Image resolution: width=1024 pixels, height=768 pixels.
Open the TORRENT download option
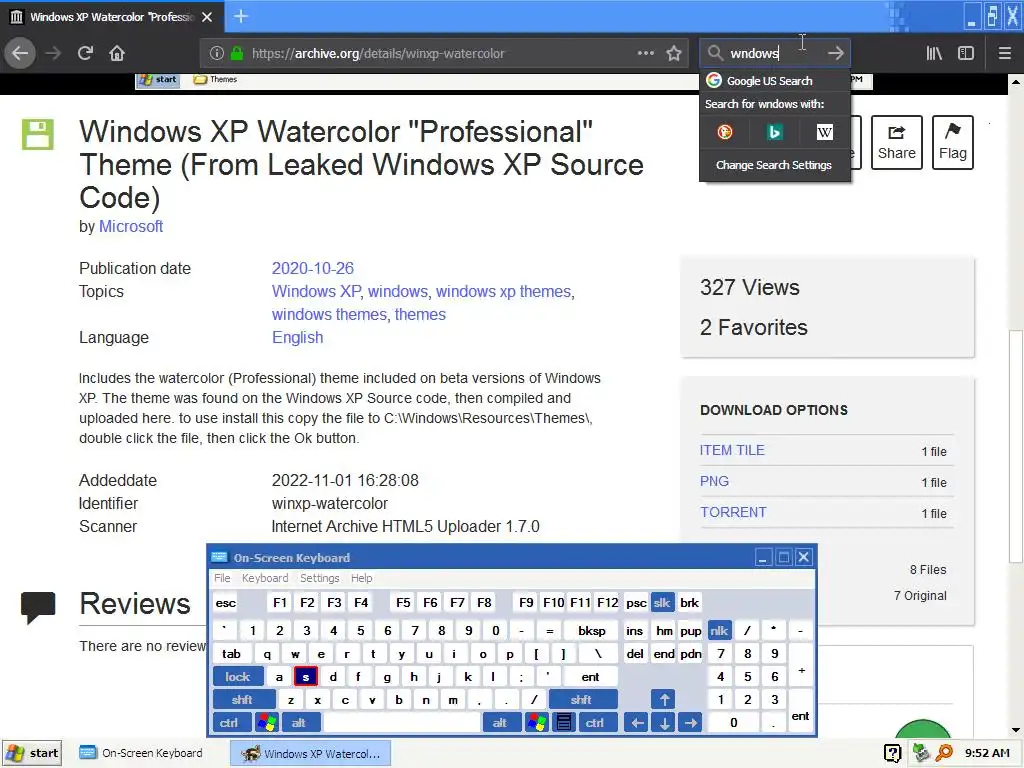click(x=733, y=512)
